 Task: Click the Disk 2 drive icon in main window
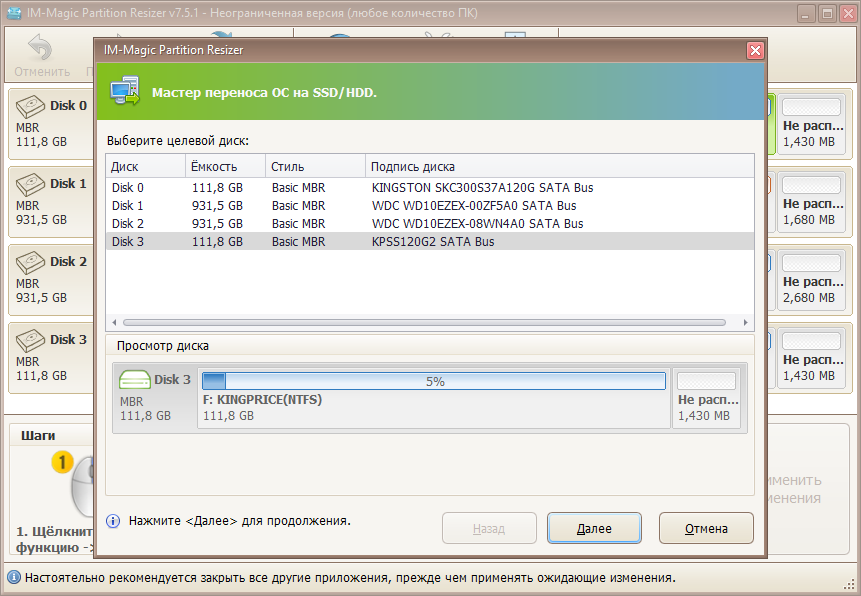click(30, 263)
